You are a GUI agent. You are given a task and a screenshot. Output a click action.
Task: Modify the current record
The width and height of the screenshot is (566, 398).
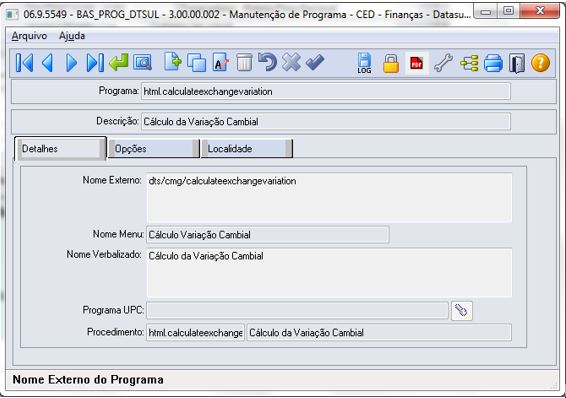coord(220,62)
